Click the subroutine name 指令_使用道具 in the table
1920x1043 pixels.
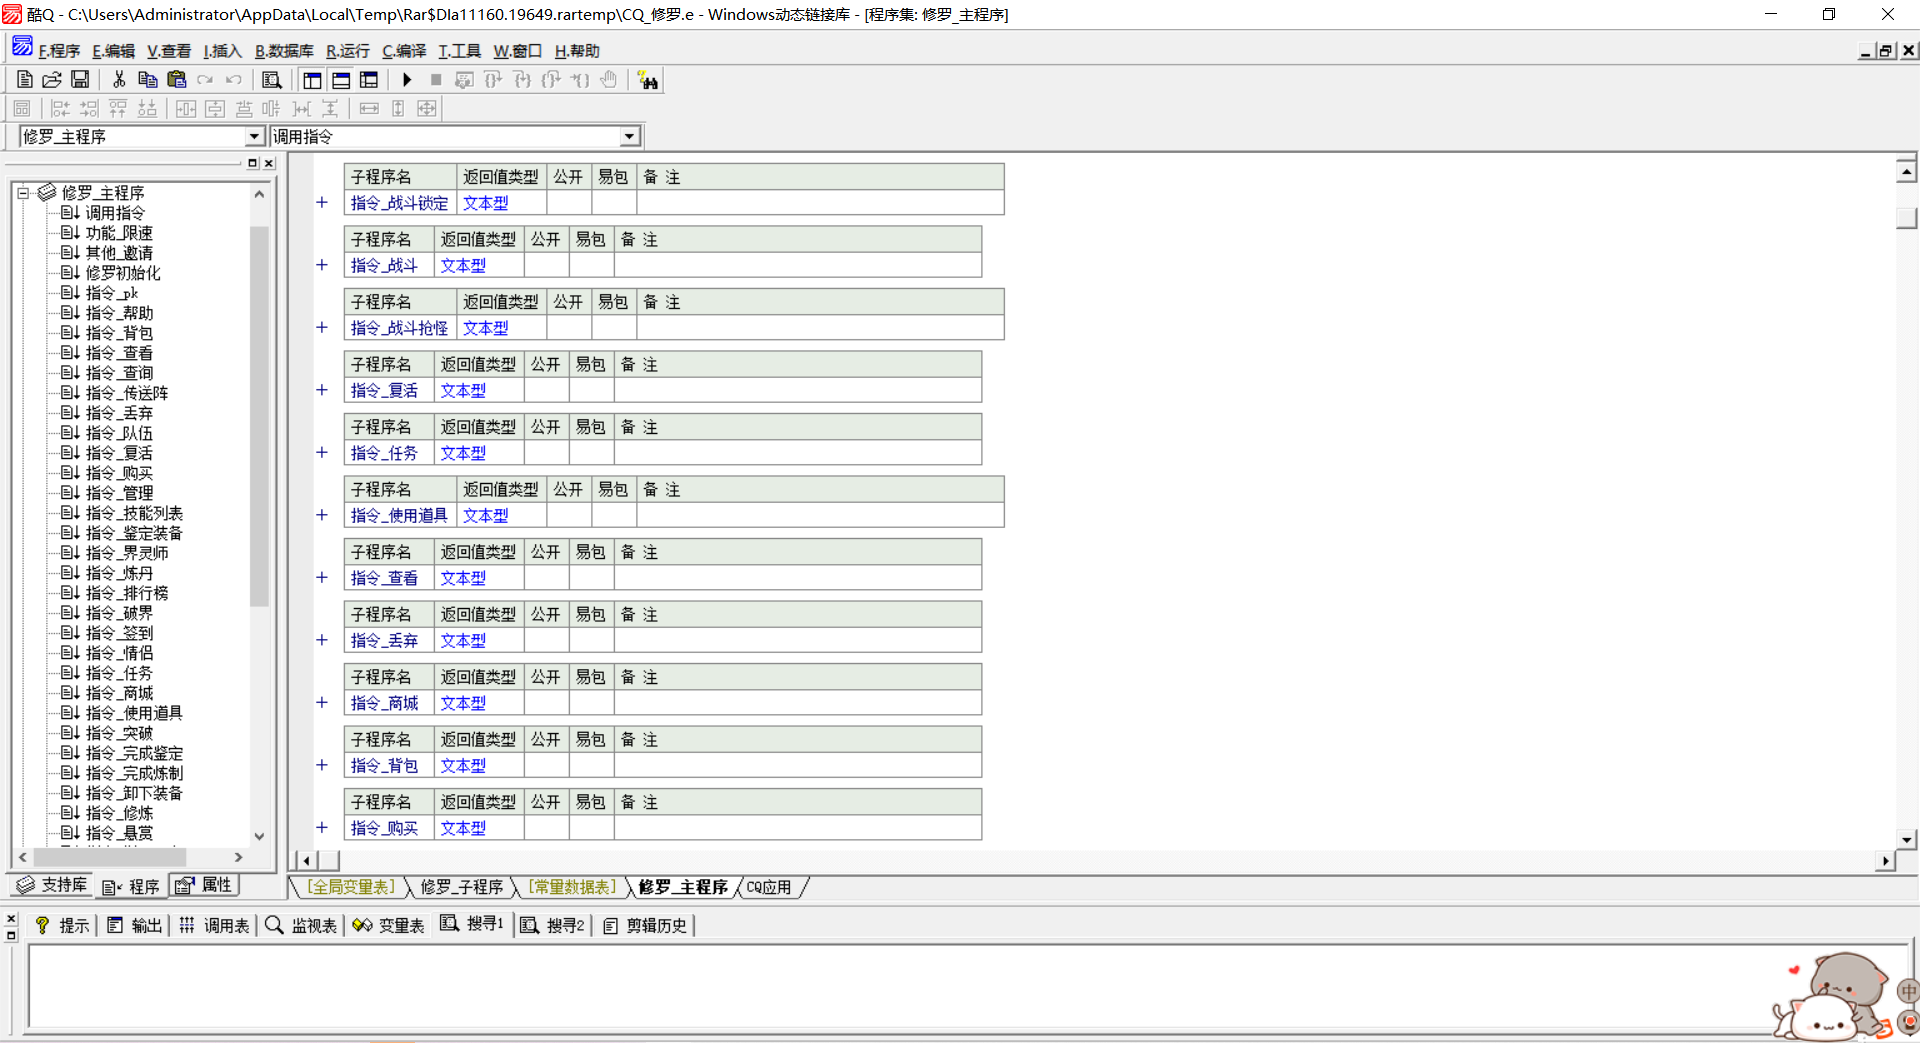pyautogui.click(x=399, y=516)
